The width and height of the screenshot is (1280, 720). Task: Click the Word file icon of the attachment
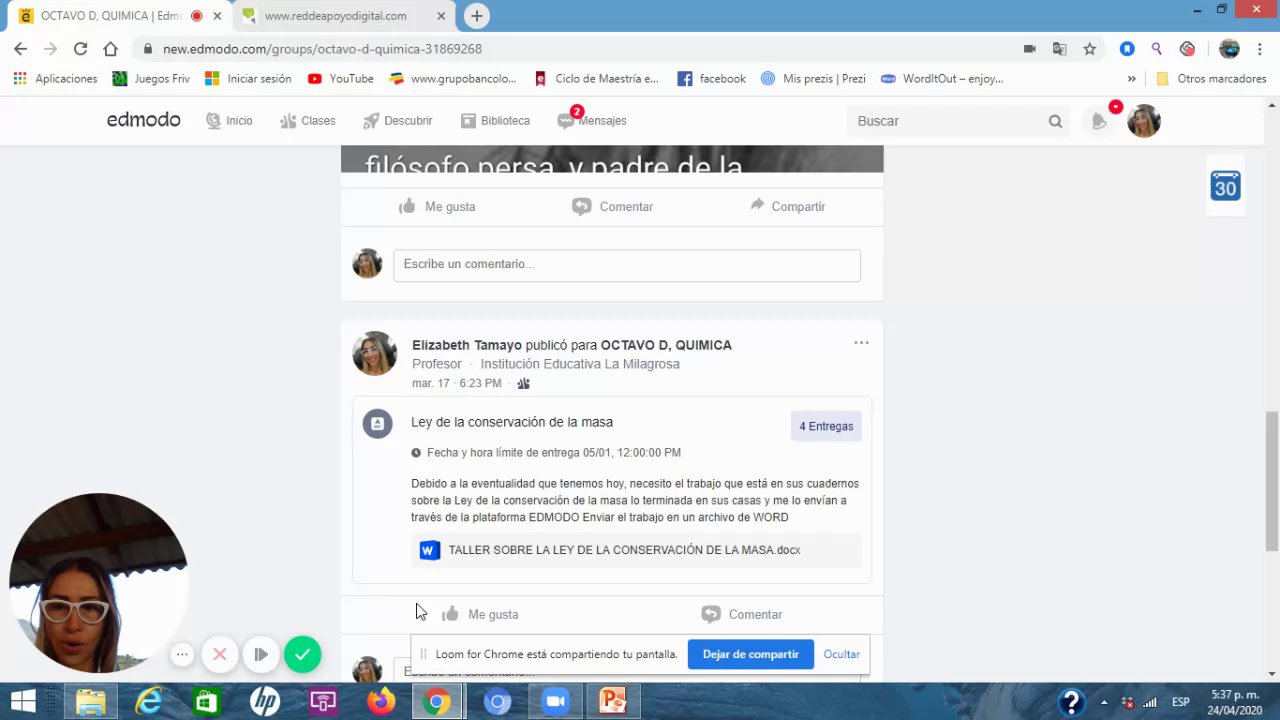coord(429,550)
